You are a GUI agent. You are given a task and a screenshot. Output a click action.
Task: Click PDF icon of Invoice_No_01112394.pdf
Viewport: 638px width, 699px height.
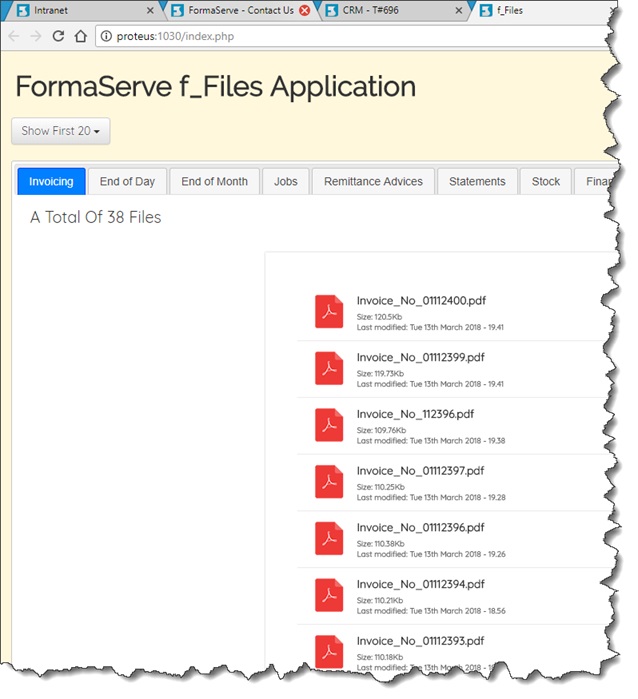329,595
